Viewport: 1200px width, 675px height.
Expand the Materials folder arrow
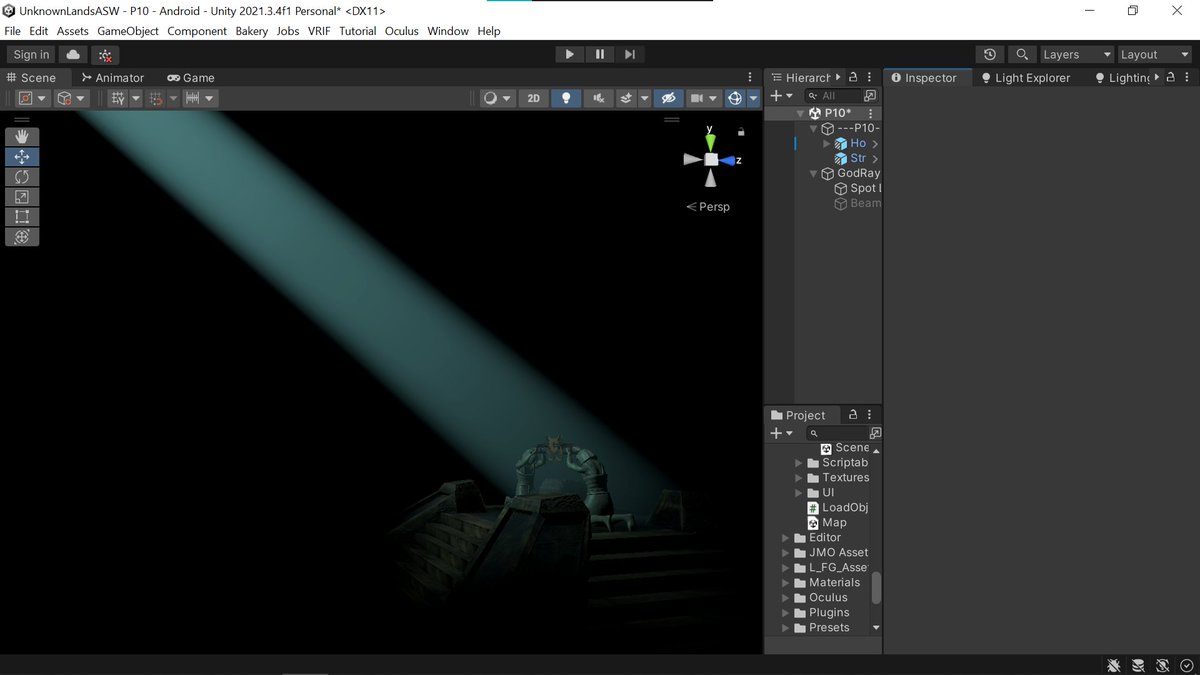786,583
